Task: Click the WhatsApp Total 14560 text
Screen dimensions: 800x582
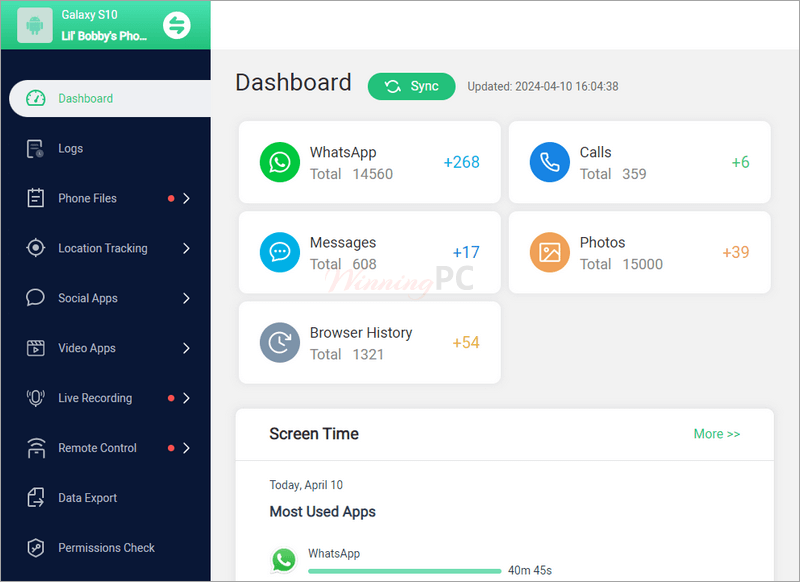Action: 352,174
